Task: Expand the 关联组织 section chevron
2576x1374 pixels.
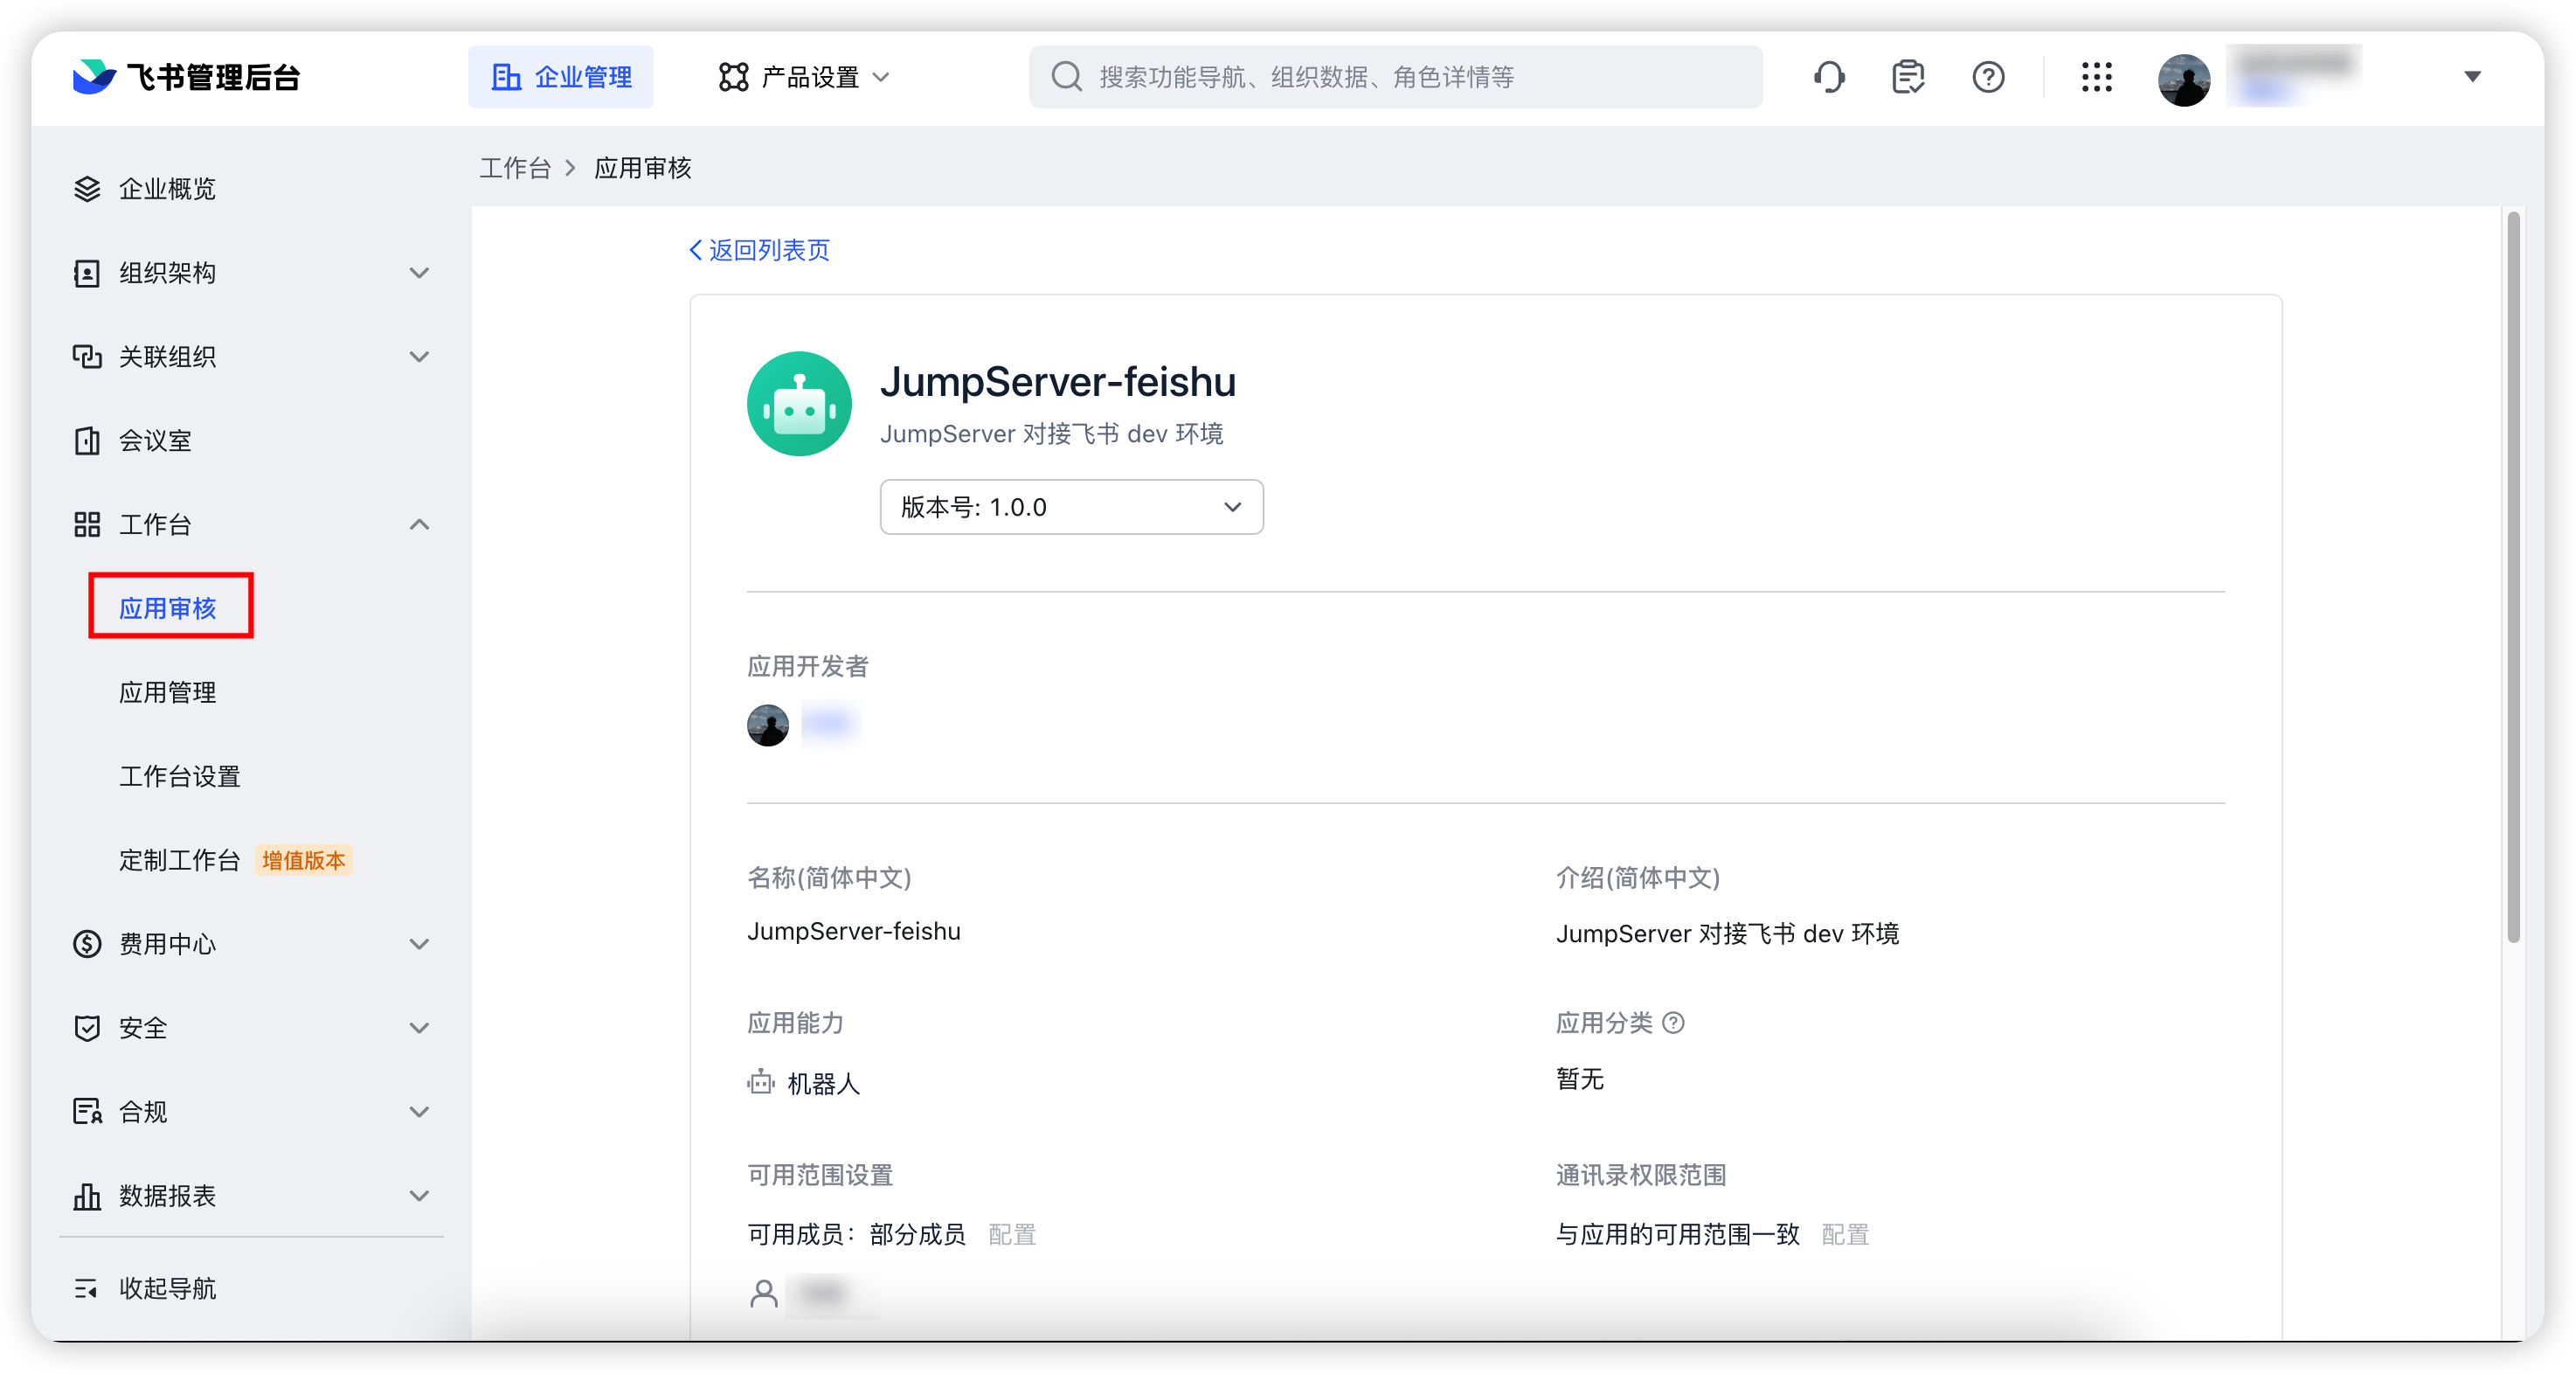Action: coord(420,357)
